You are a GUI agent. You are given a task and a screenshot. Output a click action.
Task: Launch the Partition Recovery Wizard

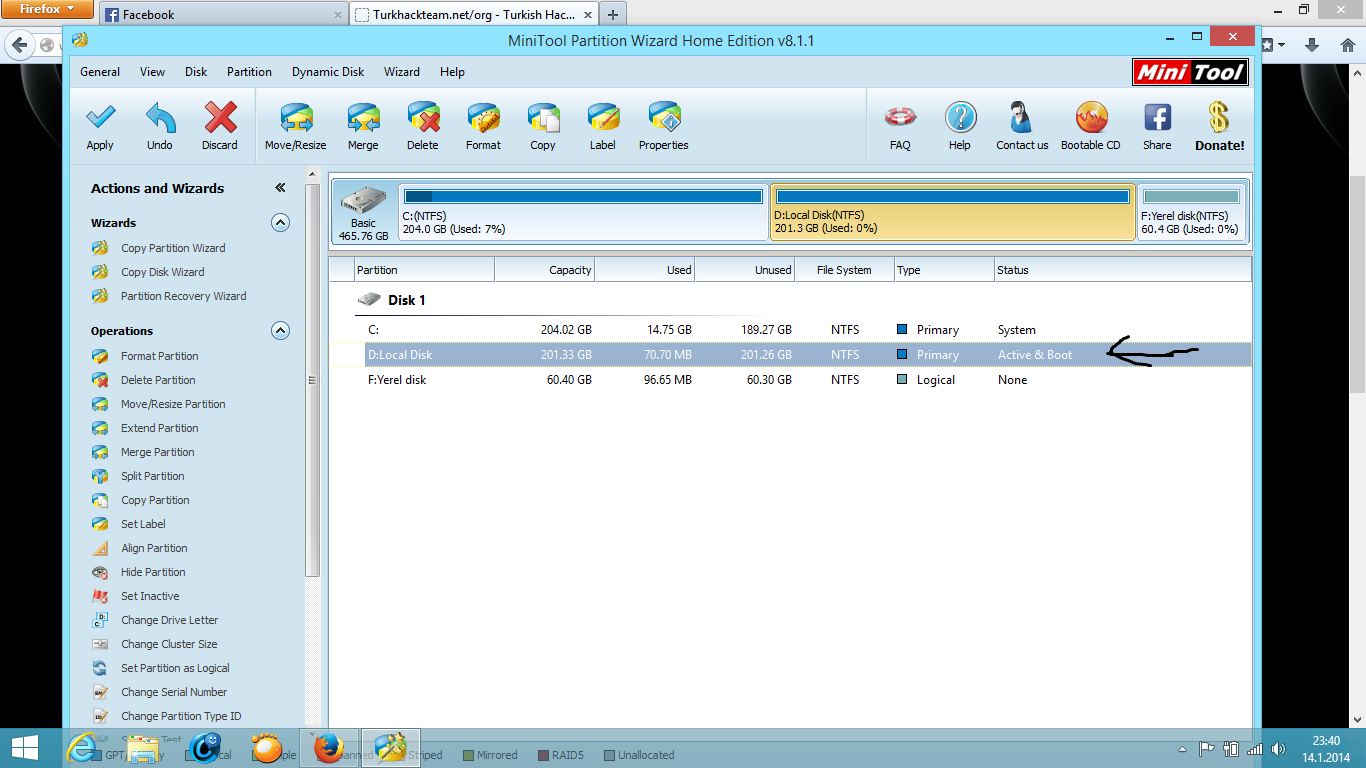(x=184, y=296)
